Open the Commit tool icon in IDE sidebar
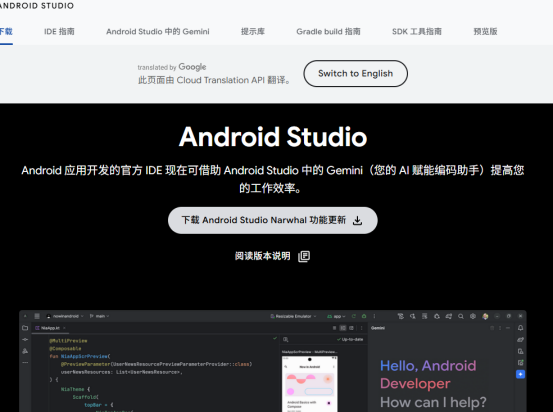 [25, 339]
